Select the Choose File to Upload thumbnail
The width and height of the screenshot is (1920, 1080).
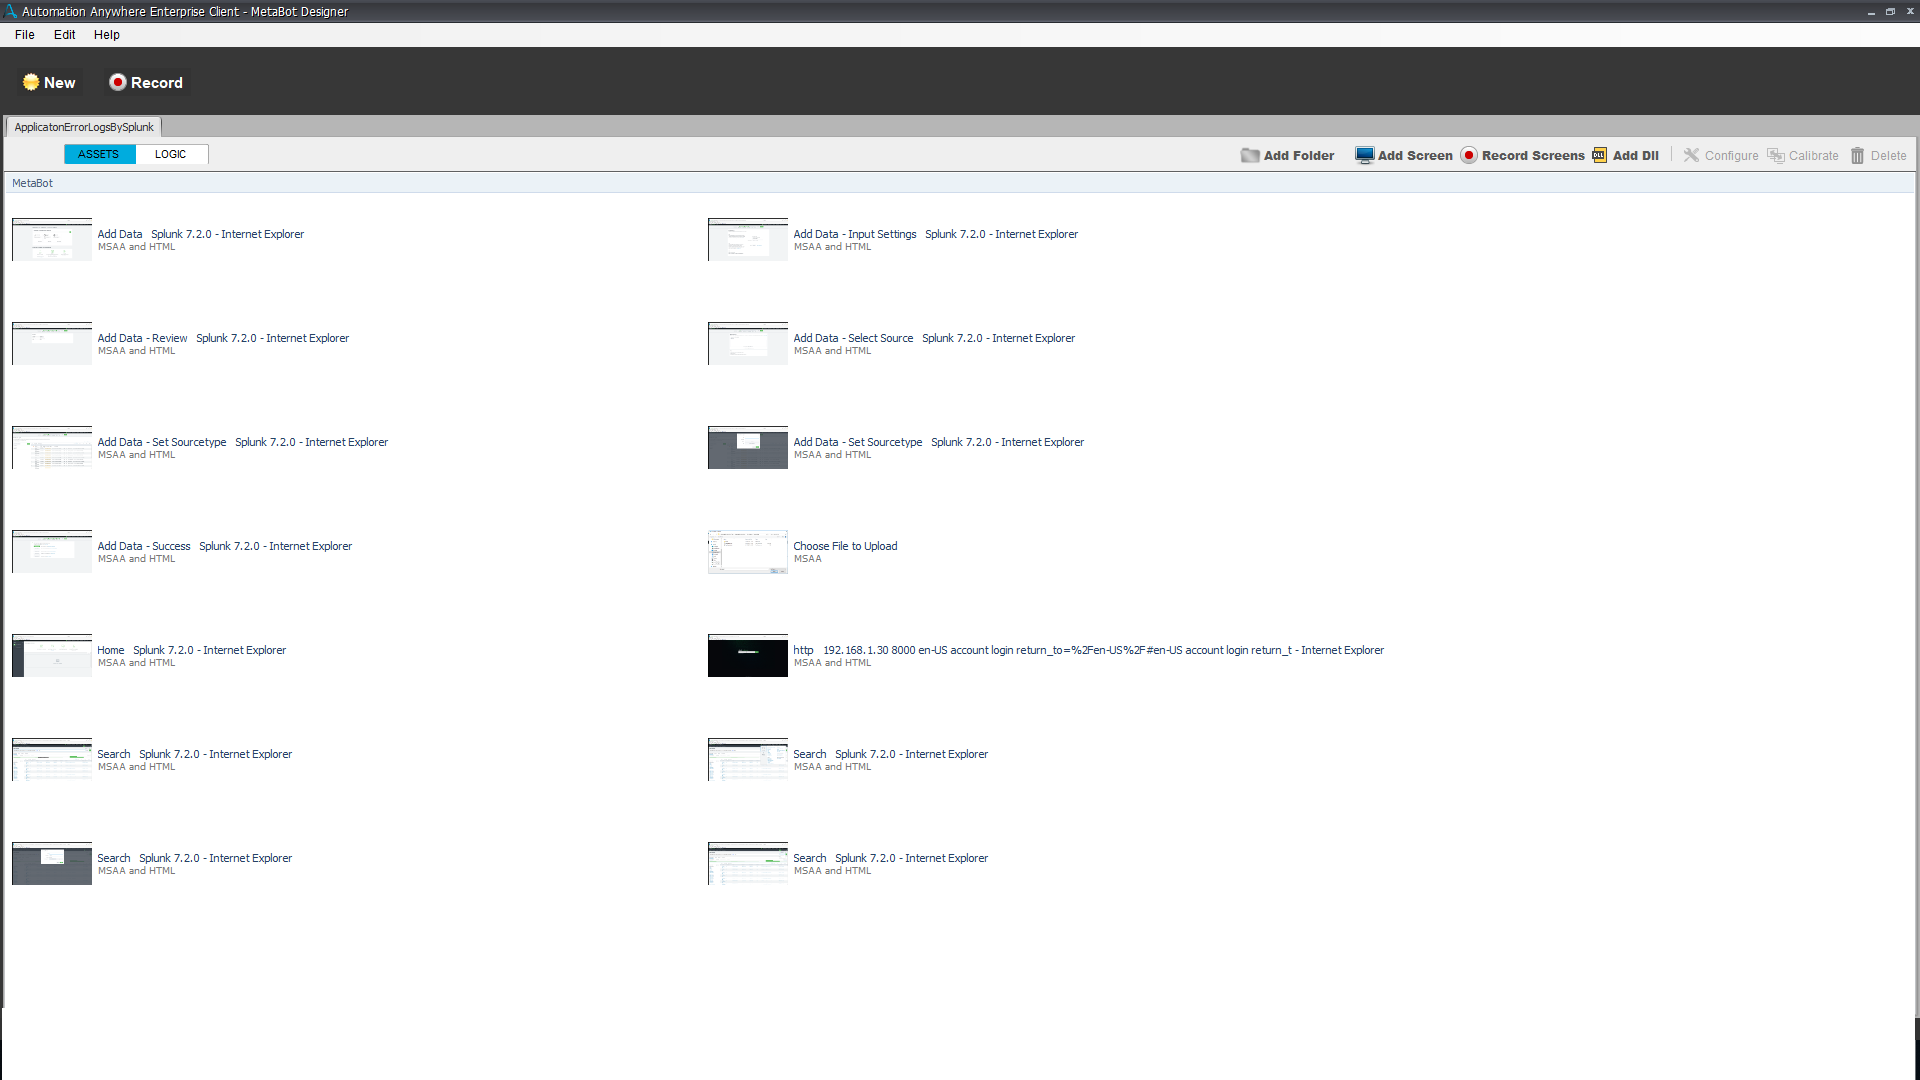pyautogui.click(x=747, y=552)
